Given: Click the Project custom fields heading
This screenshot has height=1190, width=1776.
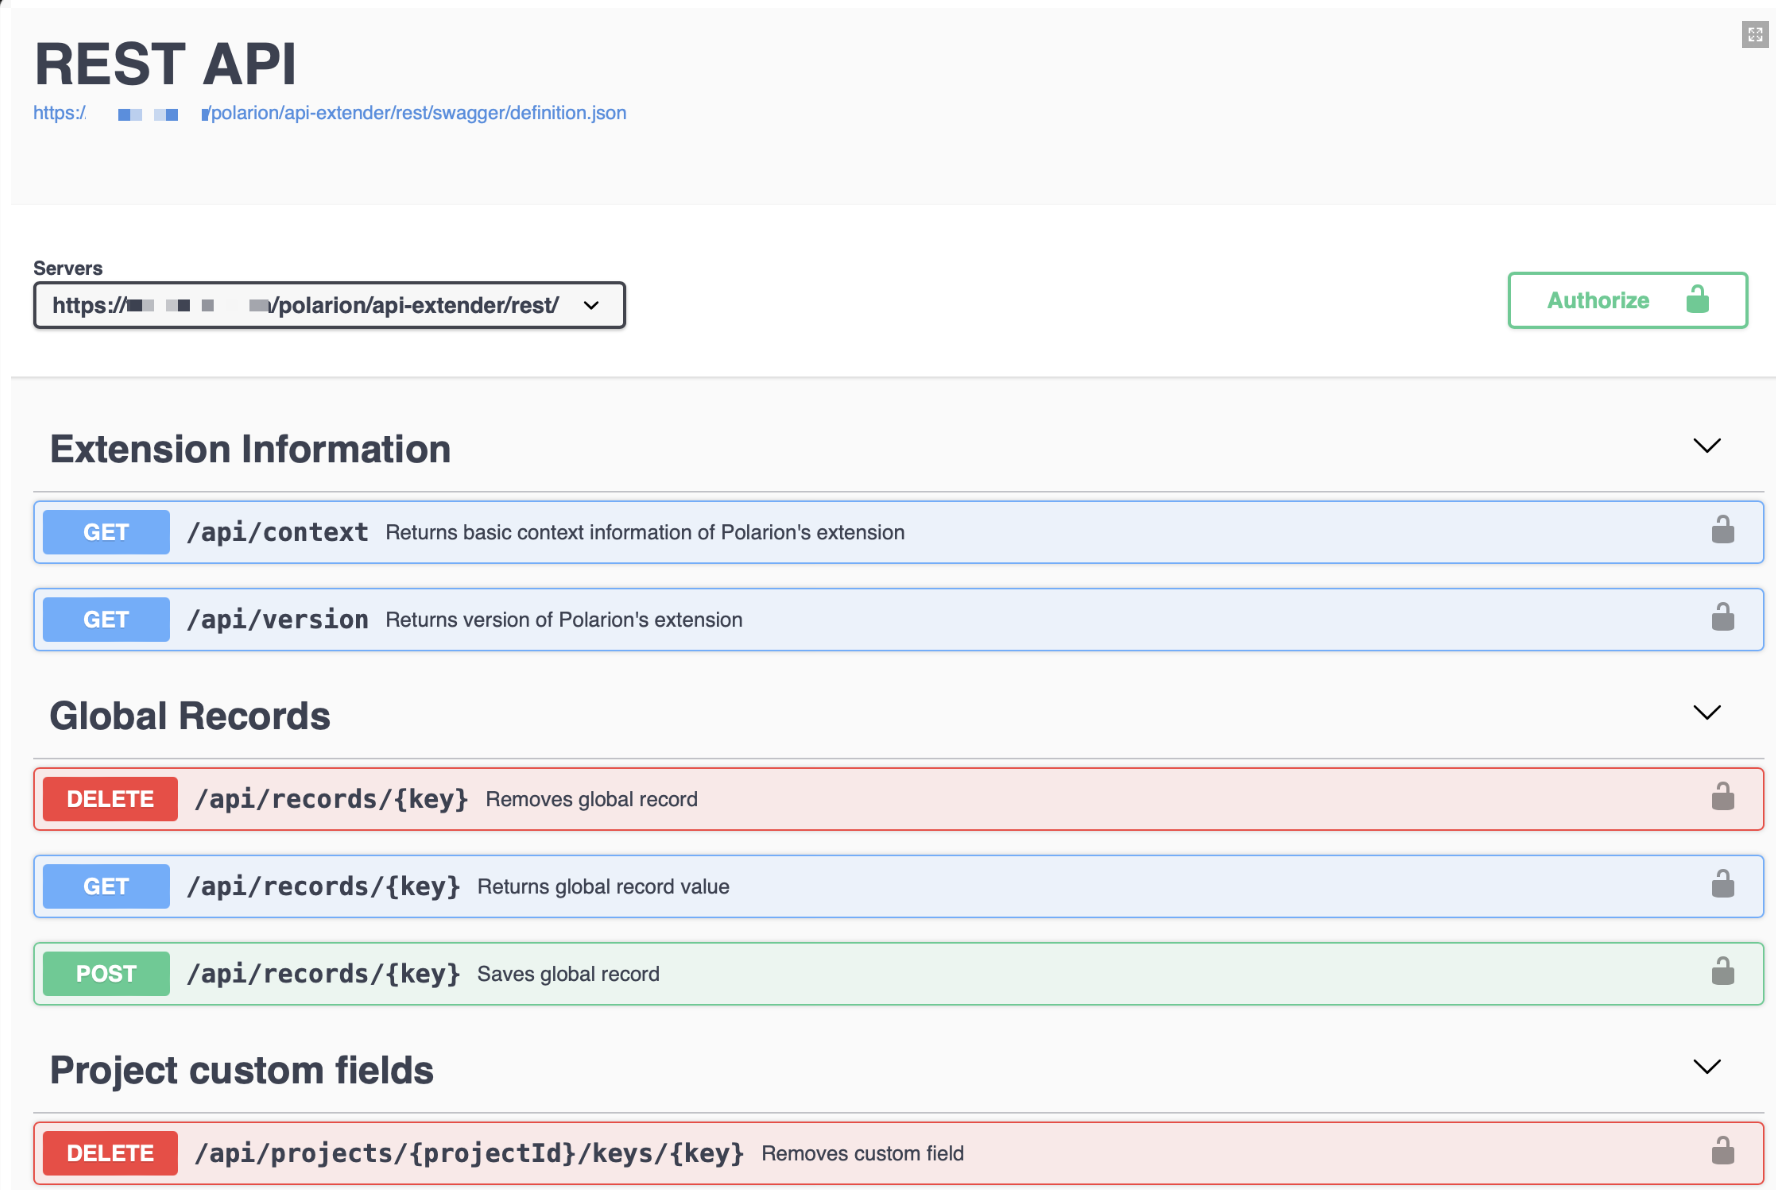Looking at the screenshot, I should [242, 1070].
